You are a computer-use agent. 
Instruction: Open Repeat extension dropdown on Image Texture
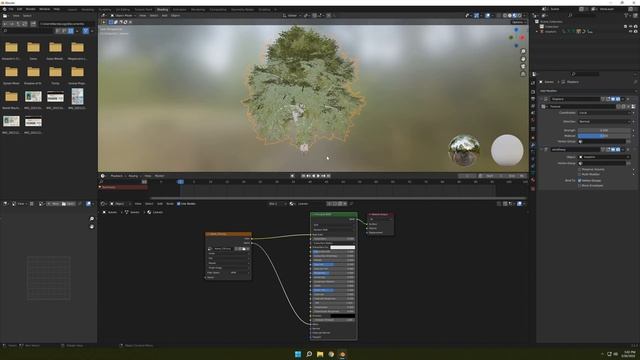tap(229, 263)
